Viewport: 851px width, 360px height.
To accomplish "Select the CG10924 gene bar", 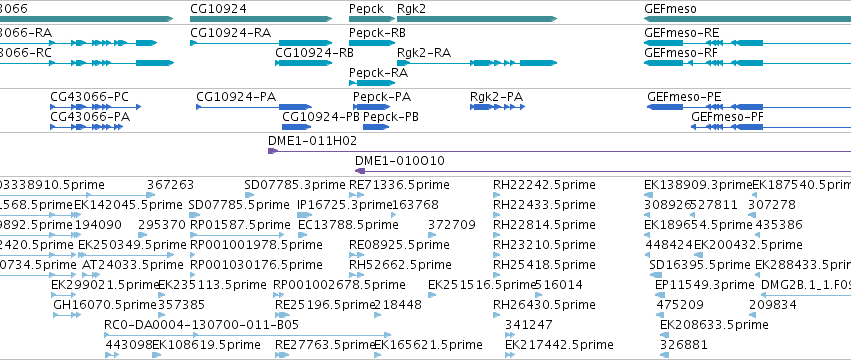I will coord(261,19).
